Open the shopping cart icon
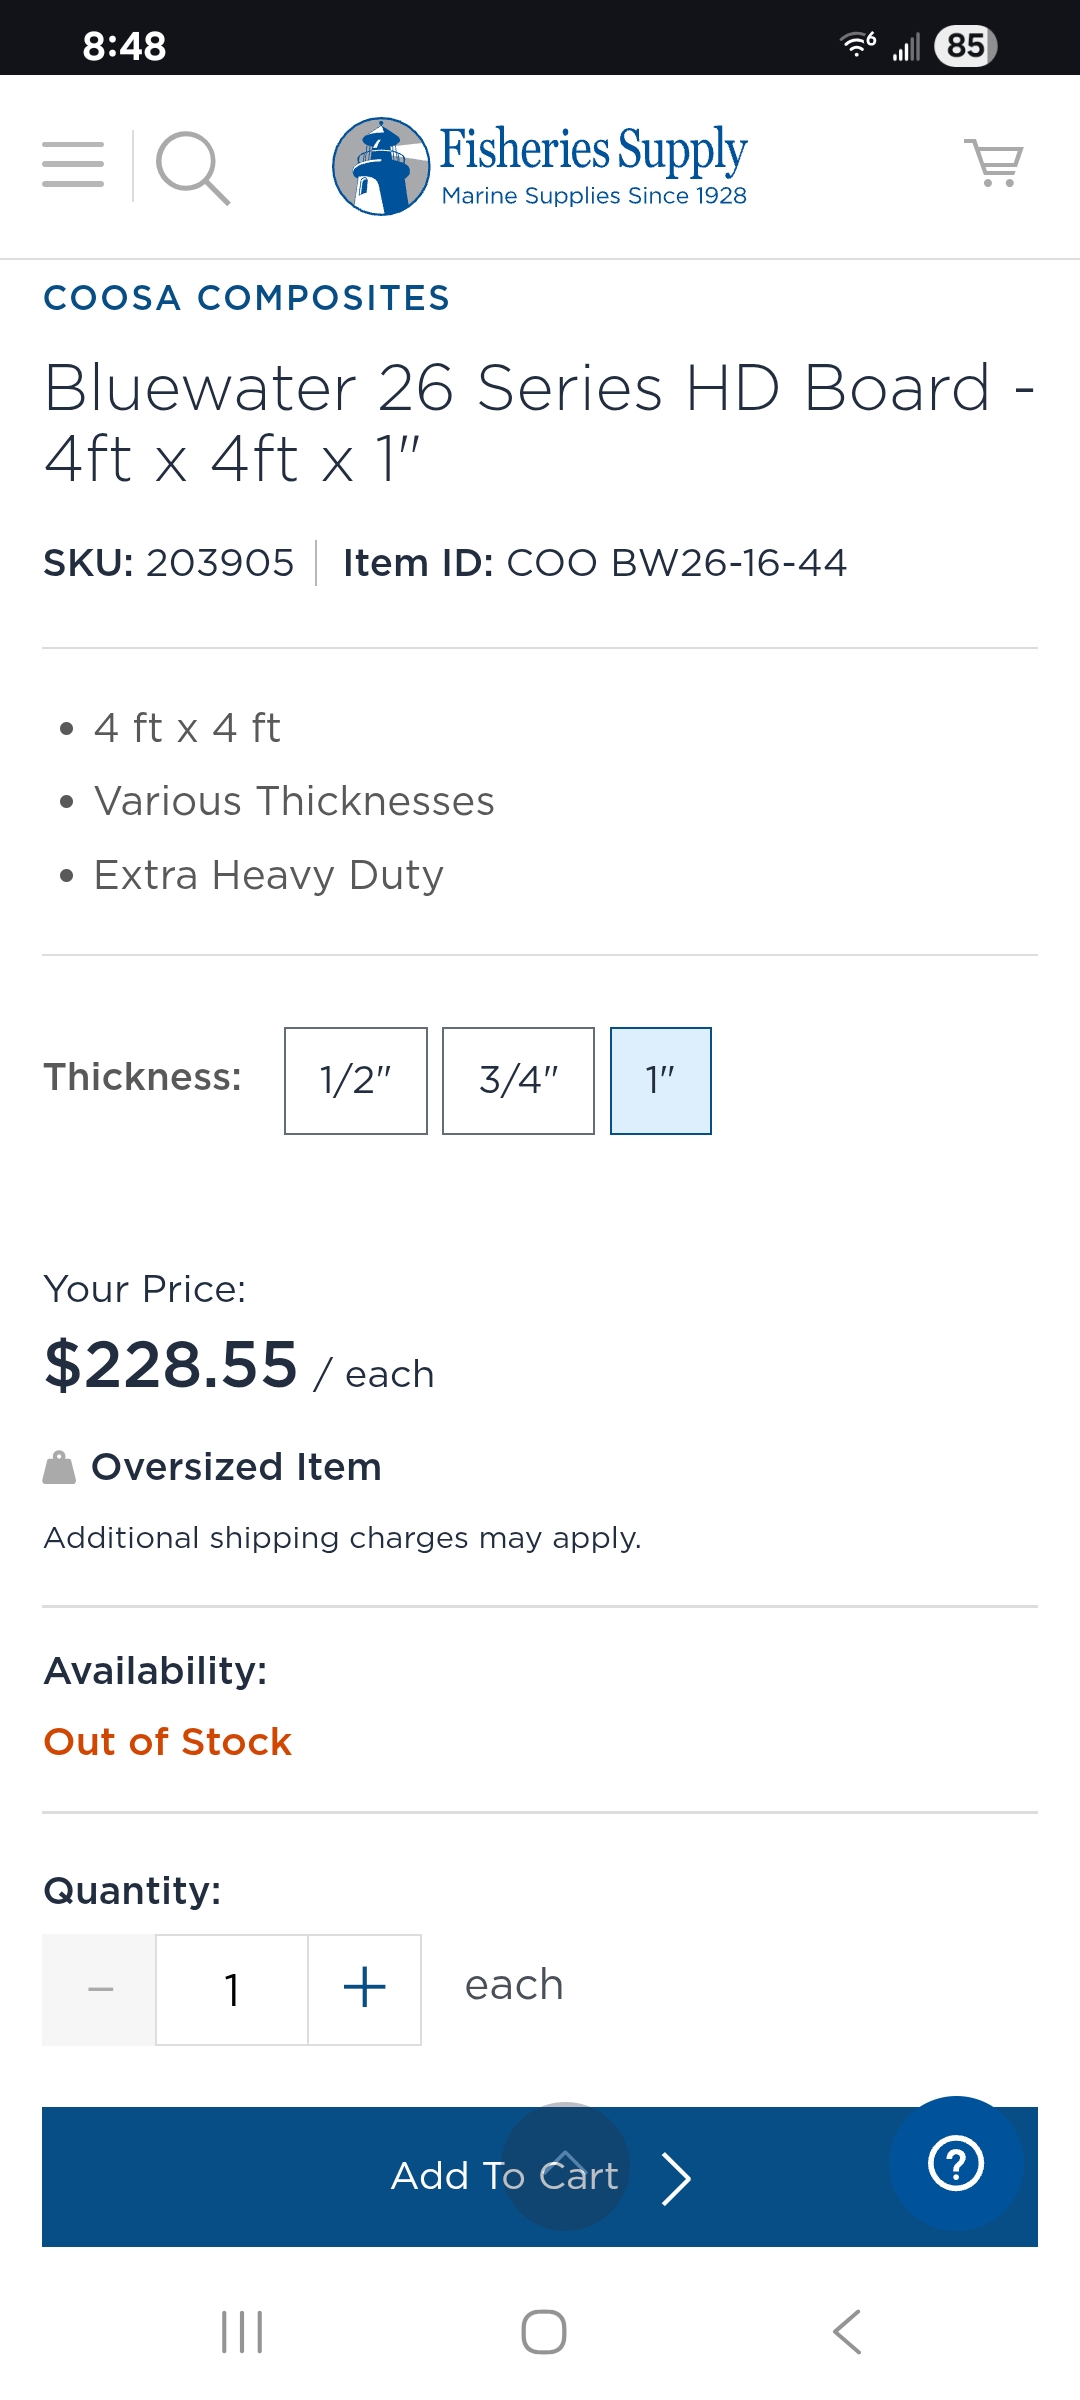The width and height of the screenshot is (1080, 2400). (x=994, y=163)
